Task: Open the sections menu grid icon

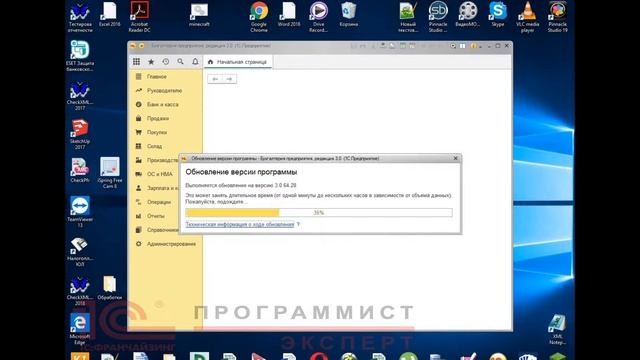Action: coord(136,62)
